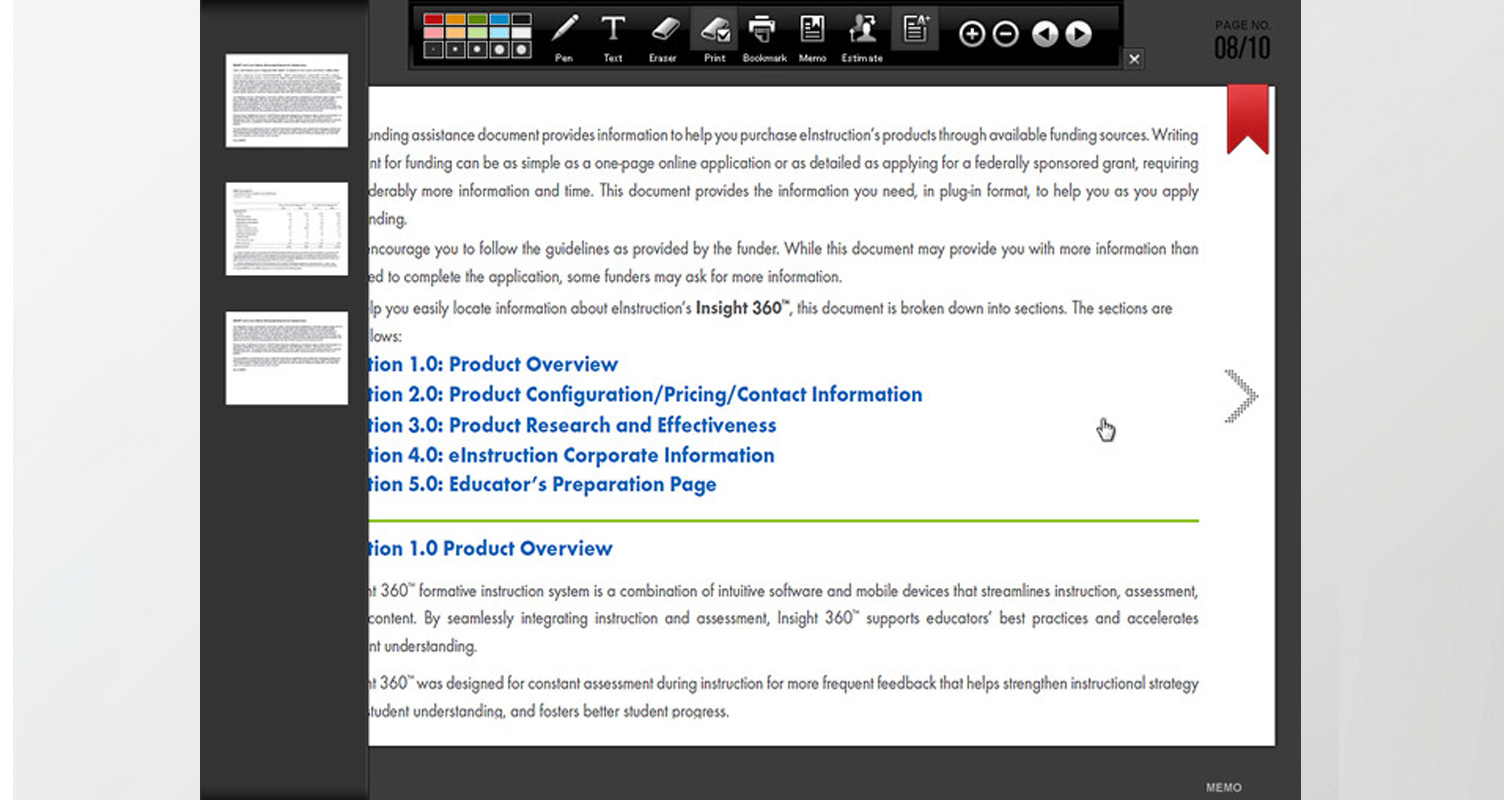This screenshot has height=800, width=1504.
Task: Open the 5.0 Educator's Preparation Page link
Action: (x=543, y=485)
